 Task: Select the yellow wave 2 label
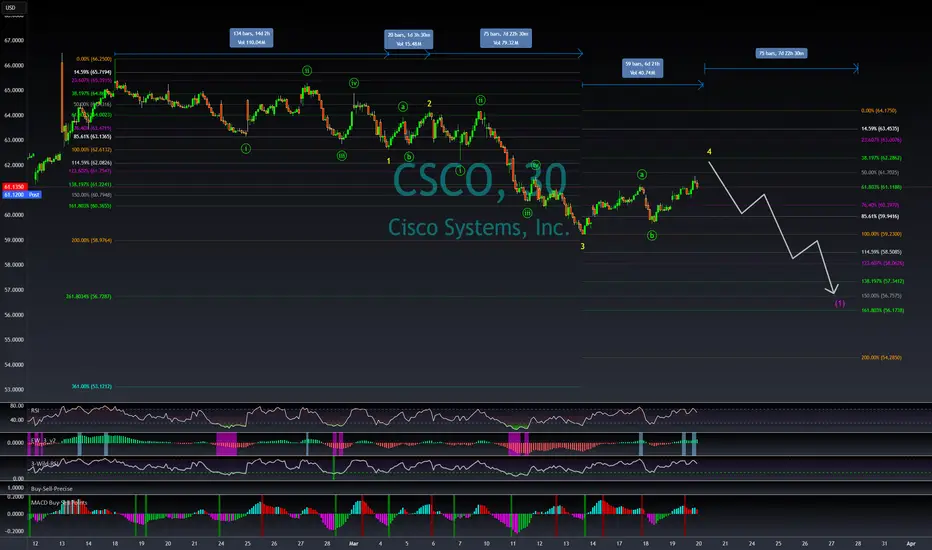[429, 103]
